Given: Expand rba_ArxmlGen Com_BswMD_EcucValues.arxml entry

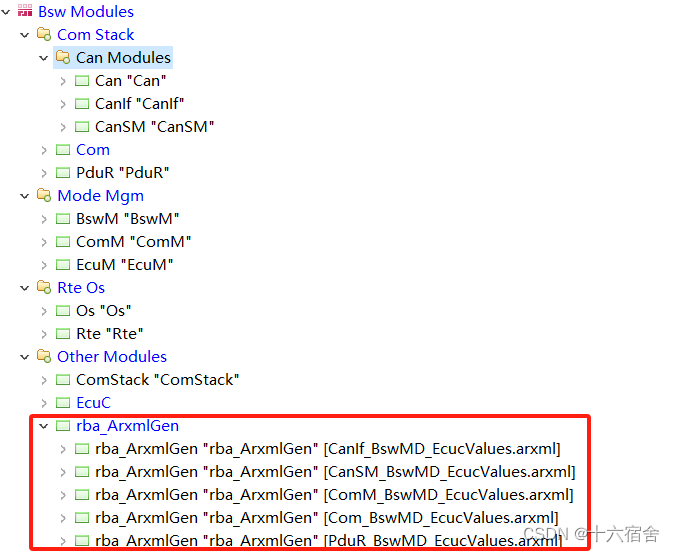Looking at the screenshot, I should (x=63, y=518).
